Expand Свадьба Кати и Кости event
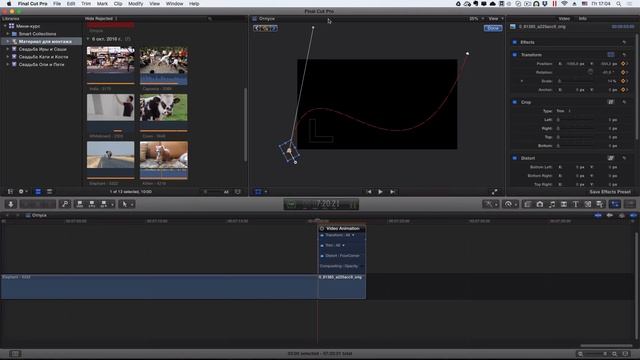 click(x=8, y=57)
